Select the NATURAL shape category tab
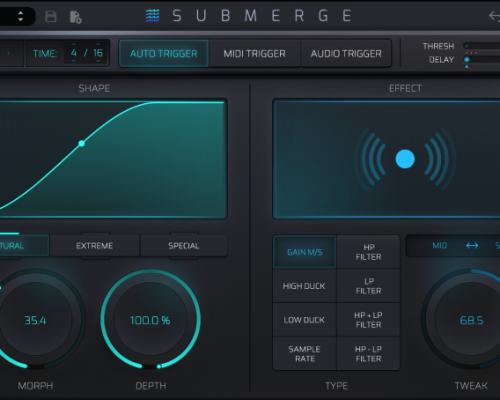 tap(24, 246)
